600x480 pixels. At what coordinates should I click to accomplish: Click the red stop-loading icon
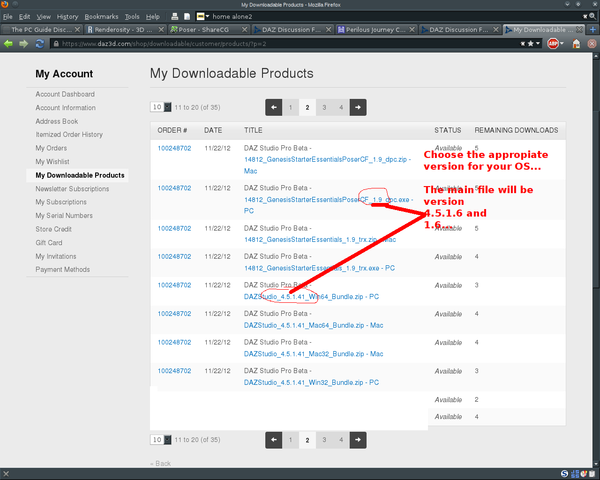tap(592, 44)
